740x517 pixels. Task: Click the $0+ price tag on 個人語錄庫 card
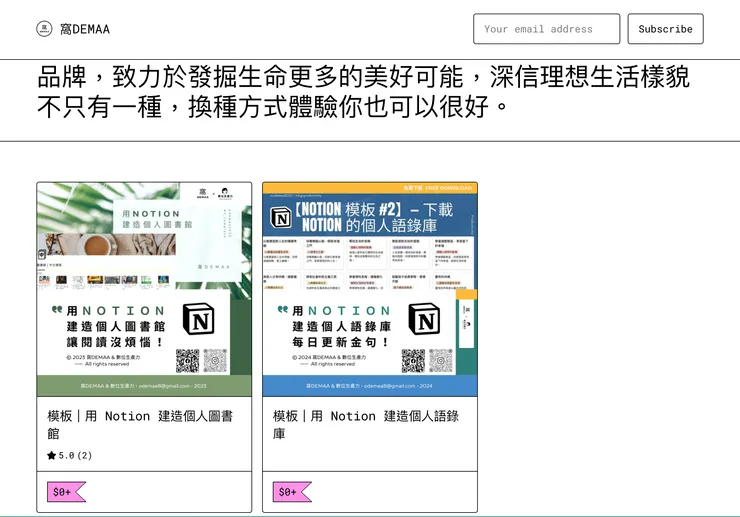(x=292, y=492)
